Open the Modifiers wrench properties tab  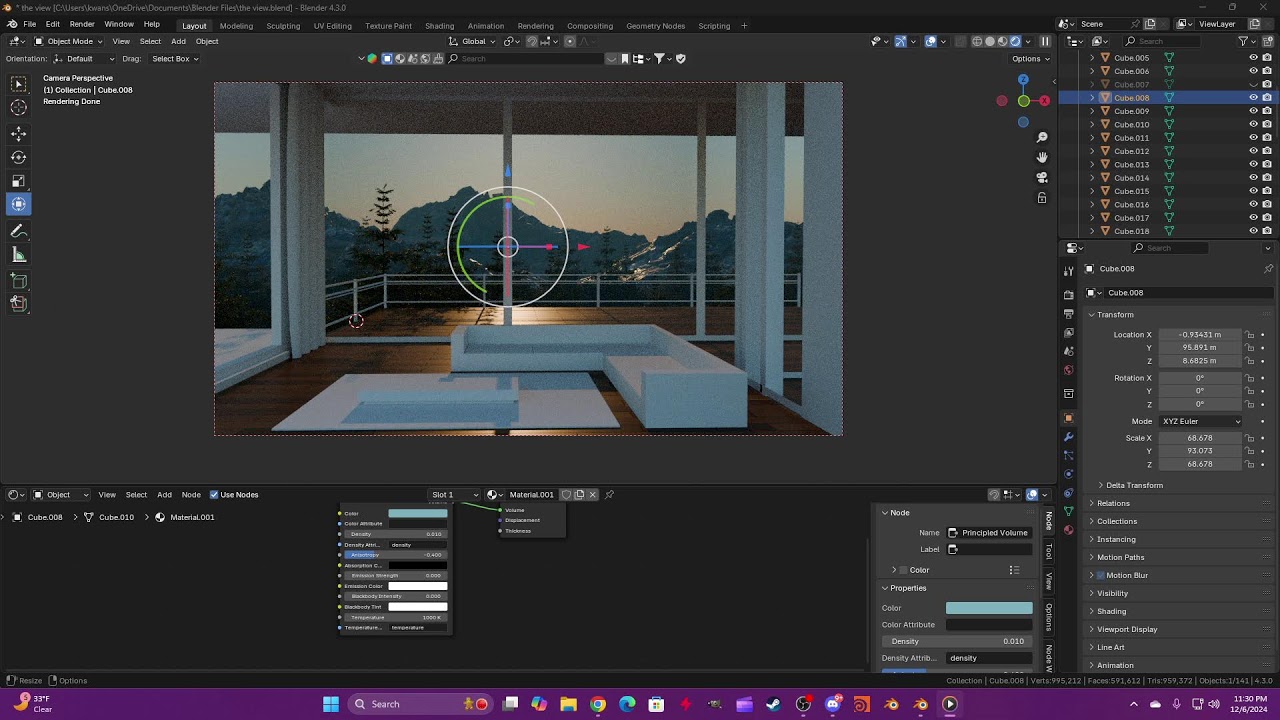click(x=1068, y=437)
